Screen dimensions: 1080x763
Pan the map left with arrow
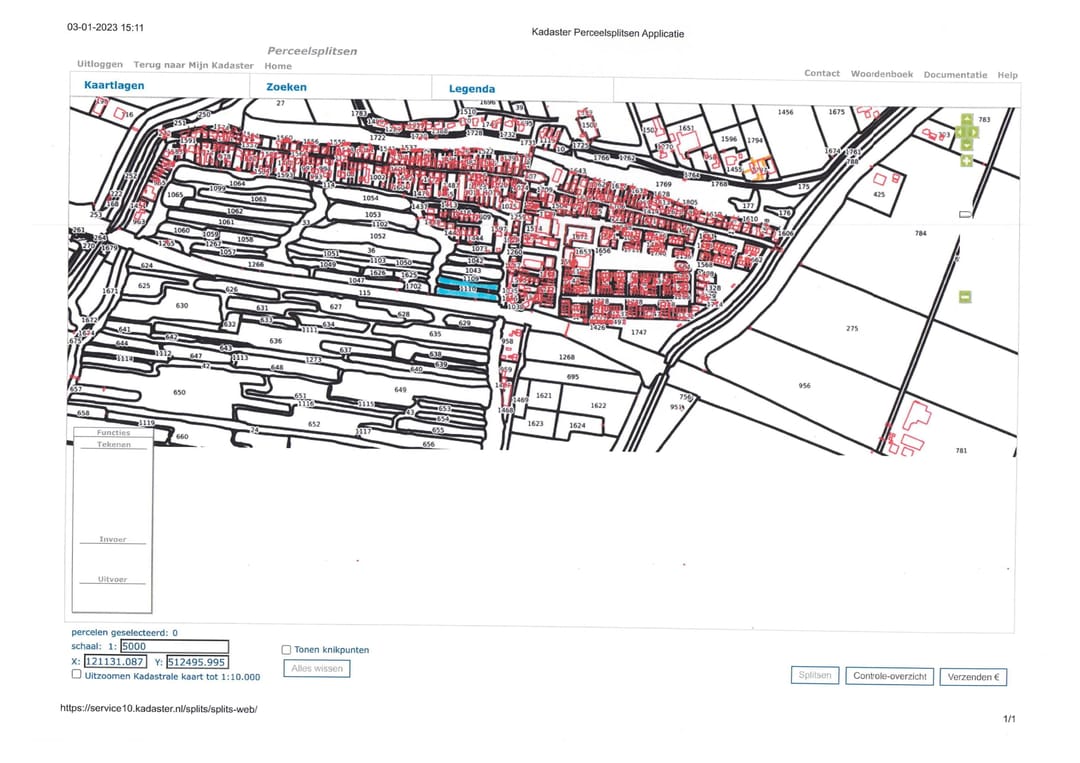click(x=958, y=132)
